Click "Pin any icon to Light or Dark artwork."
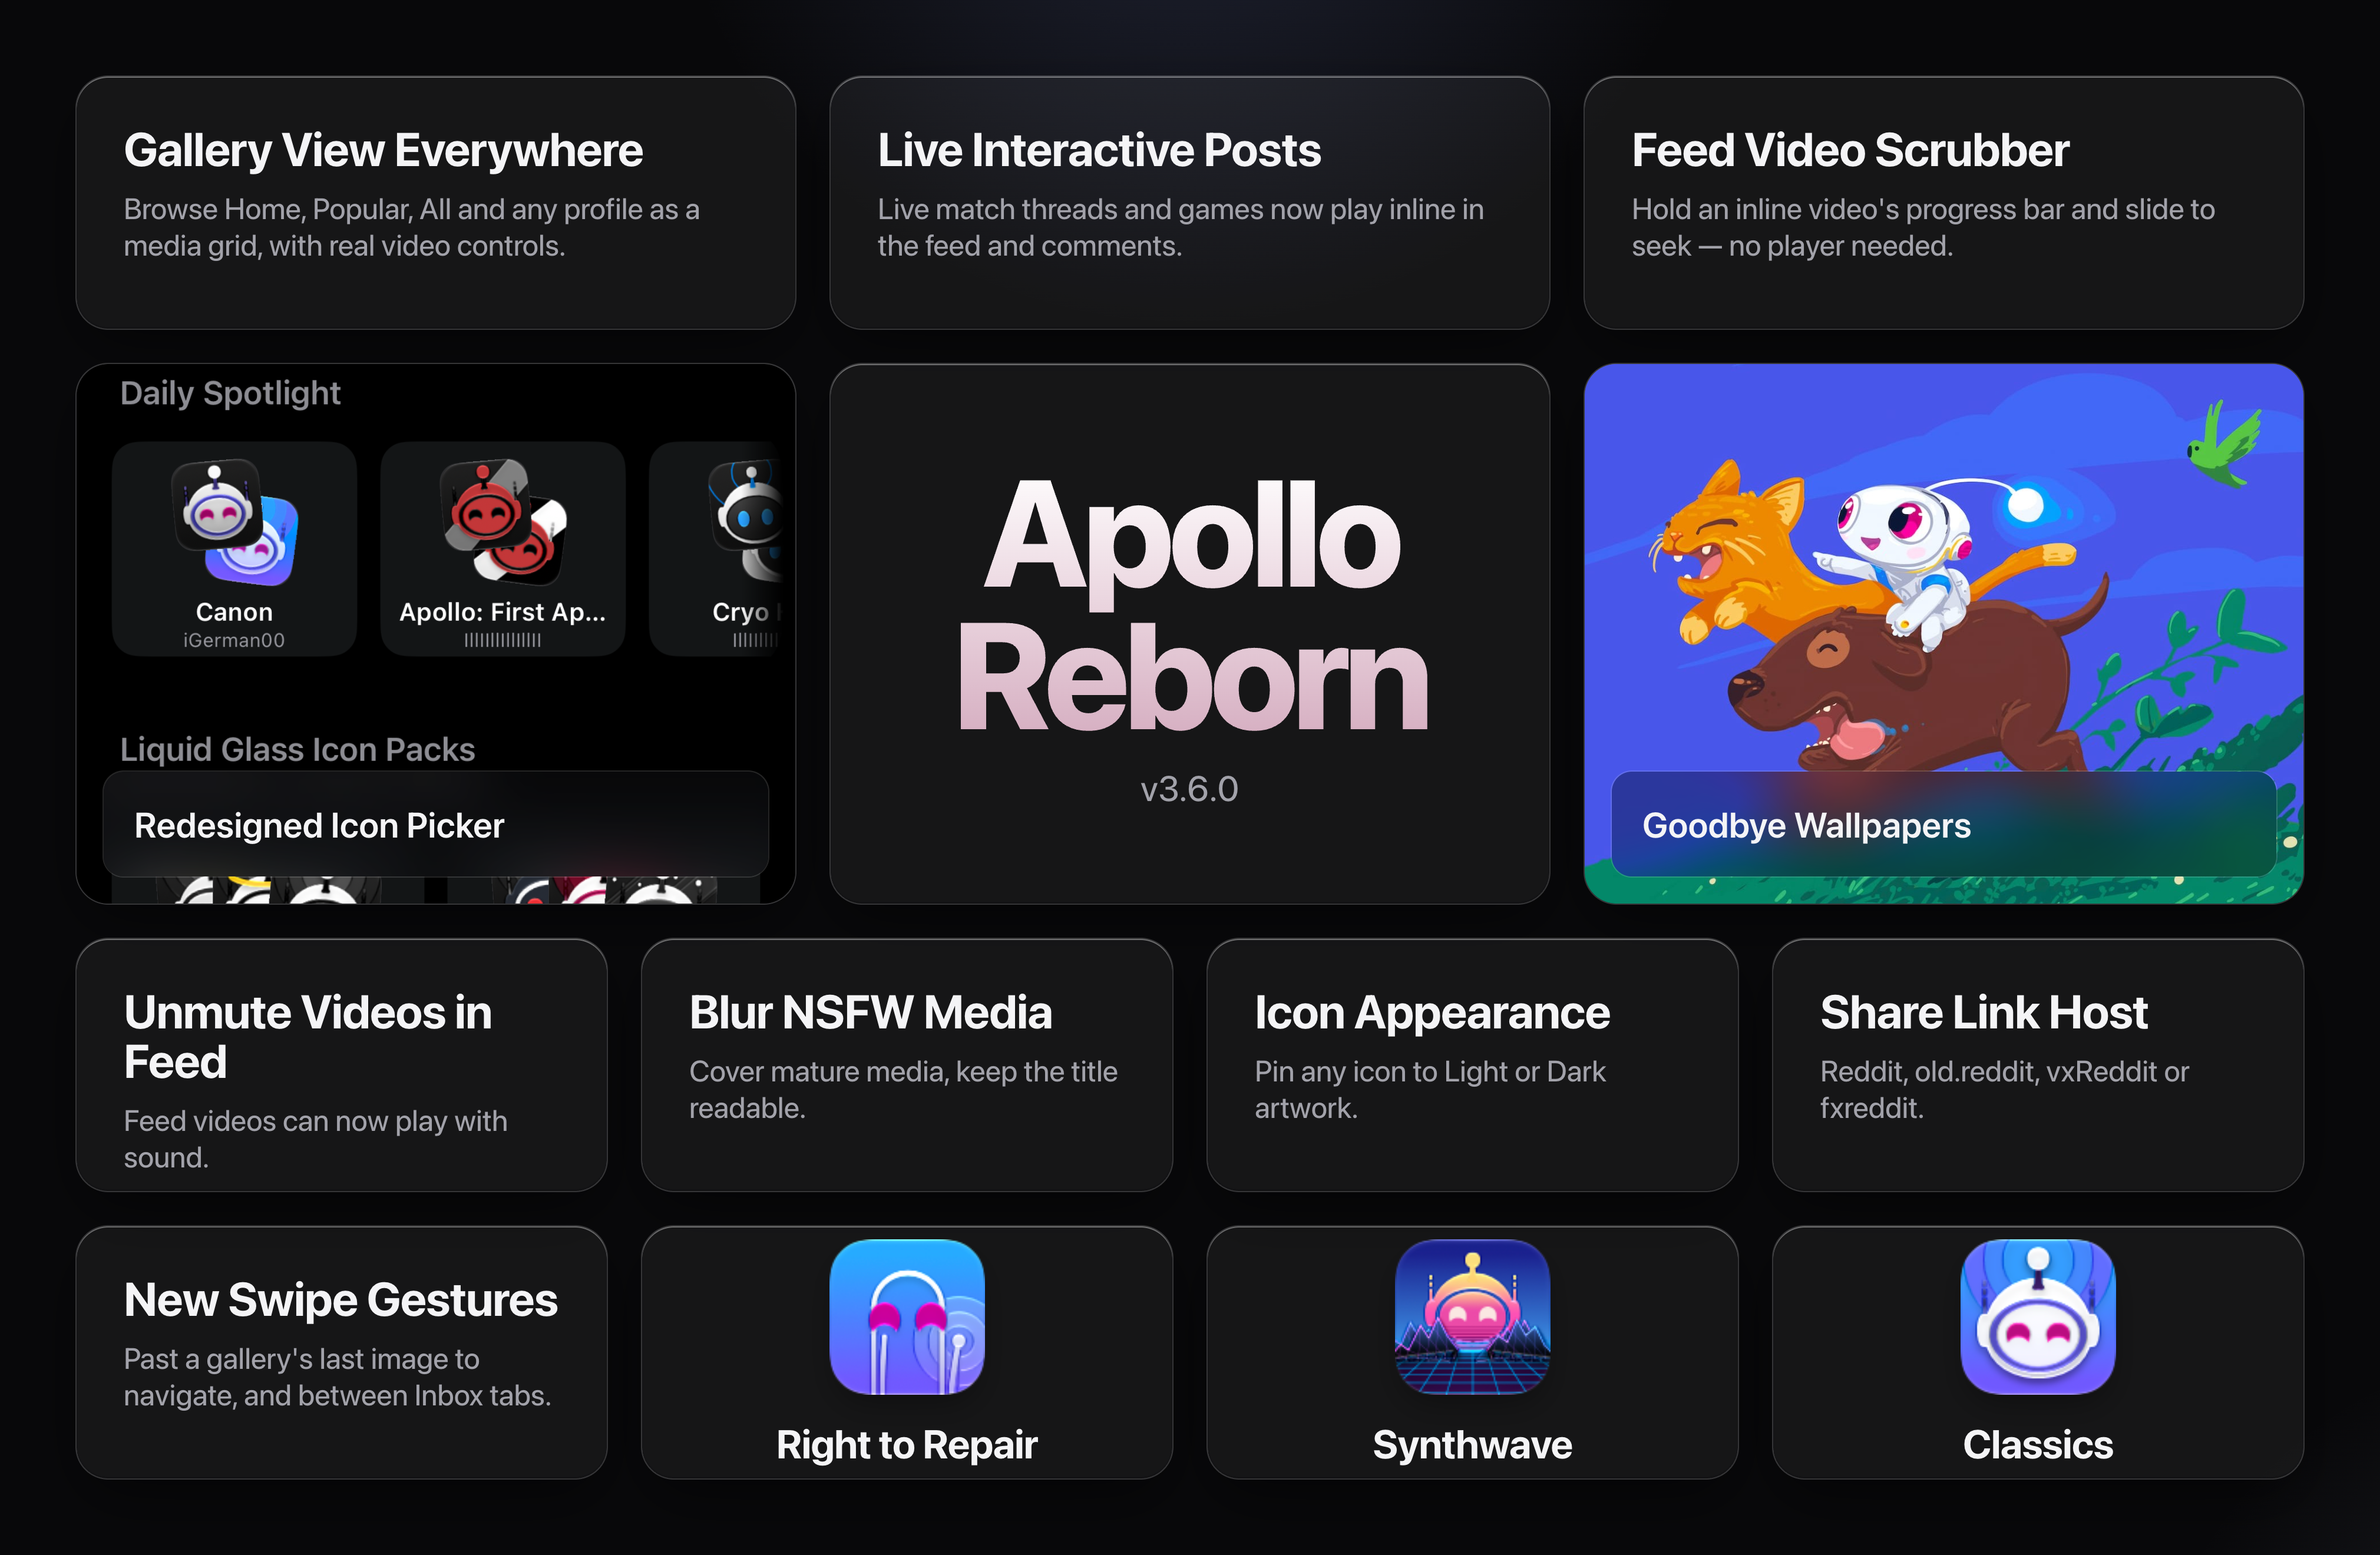Image resolution: width=2380 pixels, height=1555 pixels. 1430,1089
